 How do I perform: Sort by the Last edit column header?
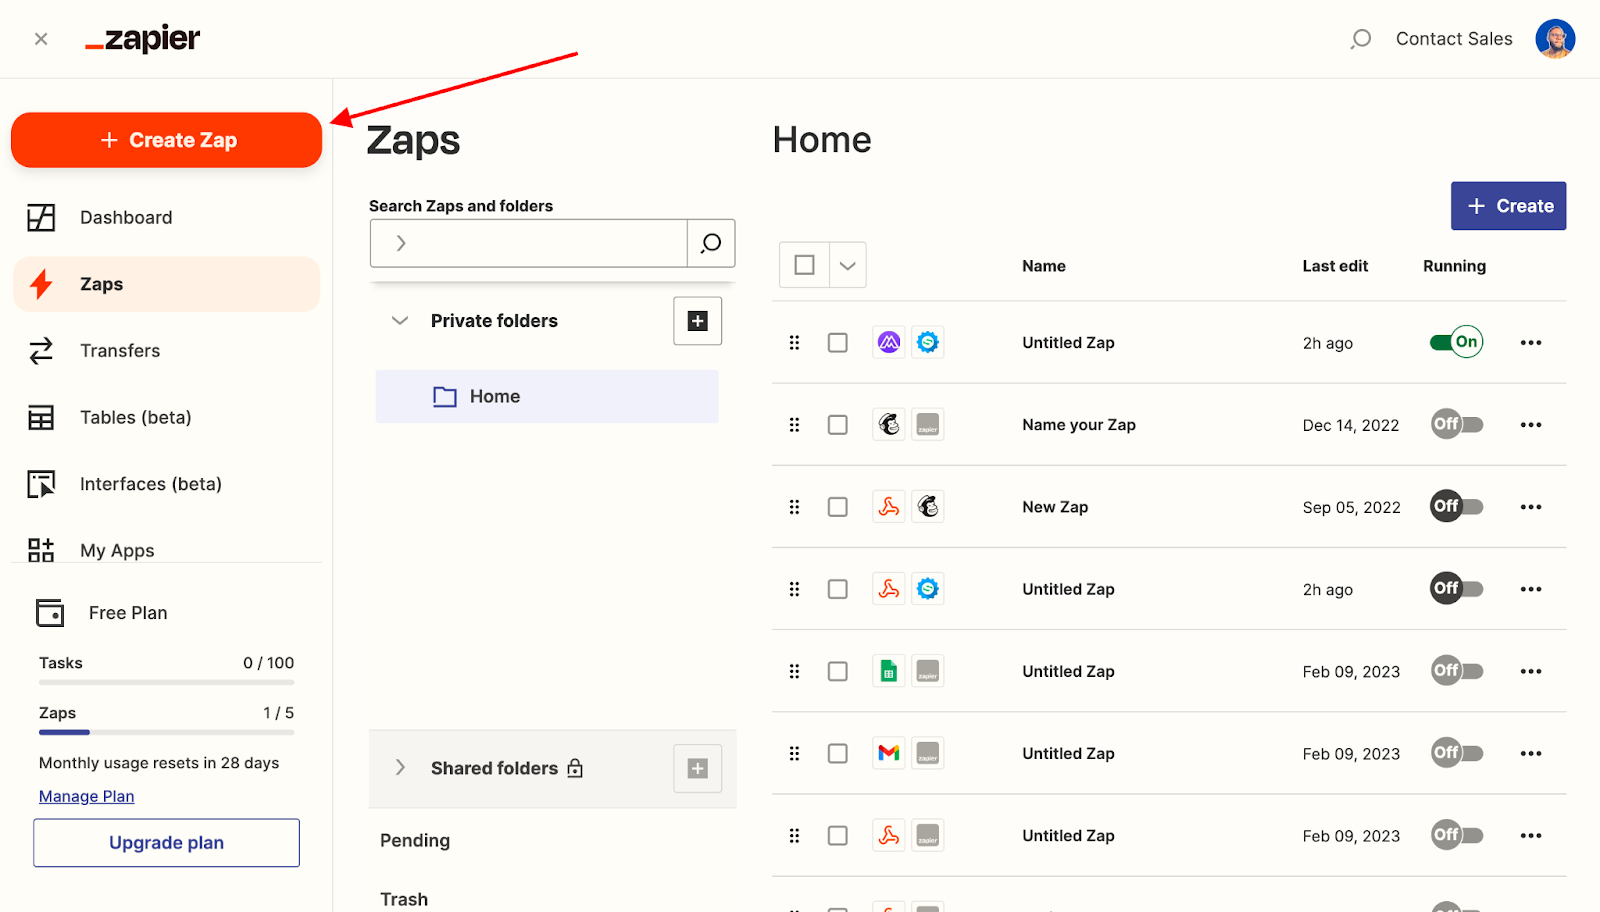[x=1335, y=266]
